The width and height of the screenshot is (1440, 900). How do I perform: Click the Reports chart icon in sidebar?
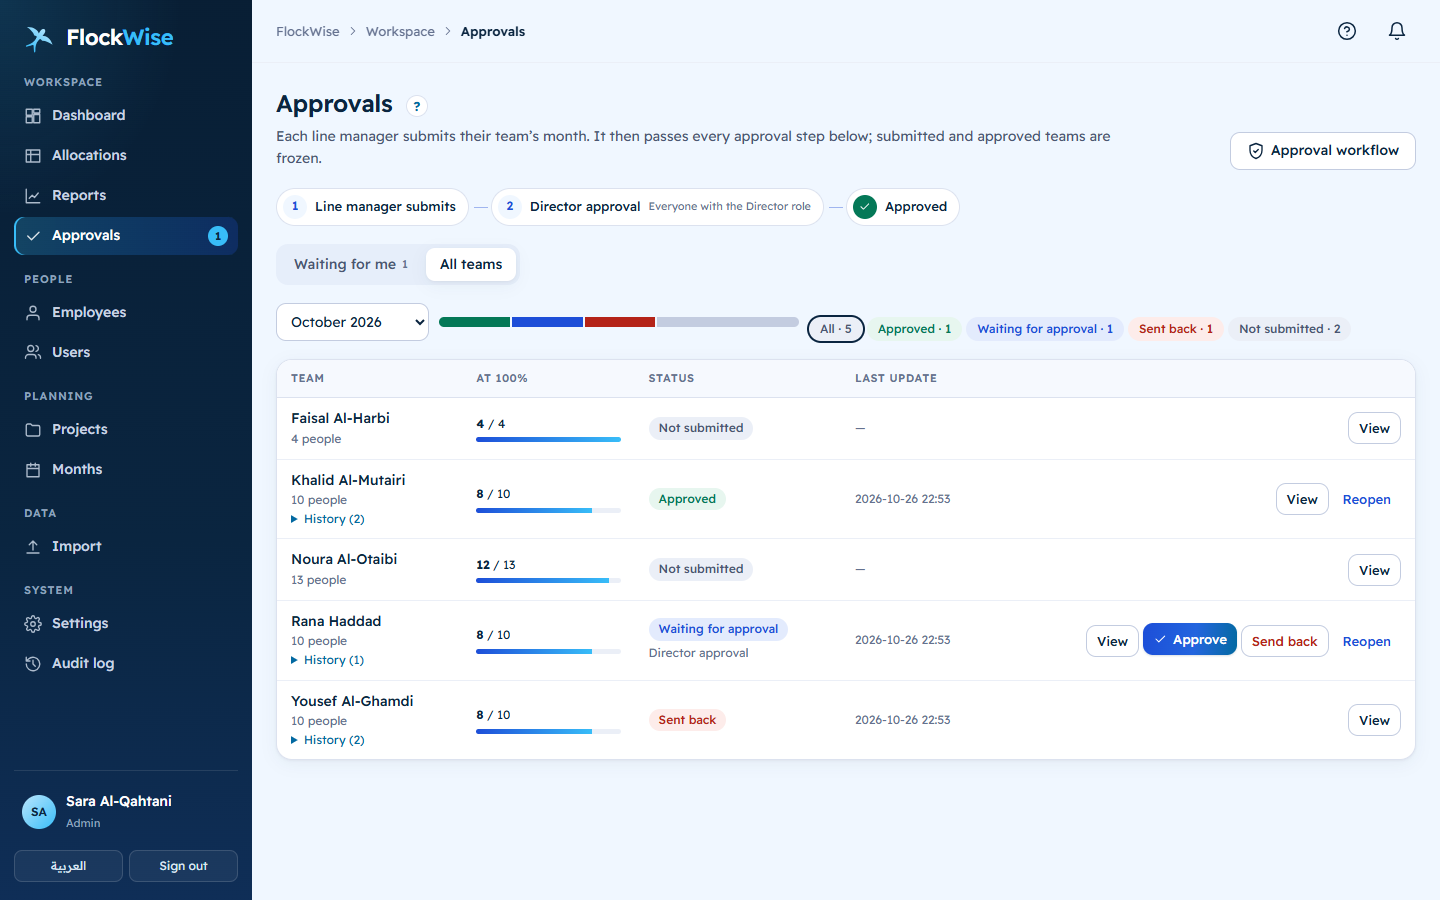[x=33, y=196]
